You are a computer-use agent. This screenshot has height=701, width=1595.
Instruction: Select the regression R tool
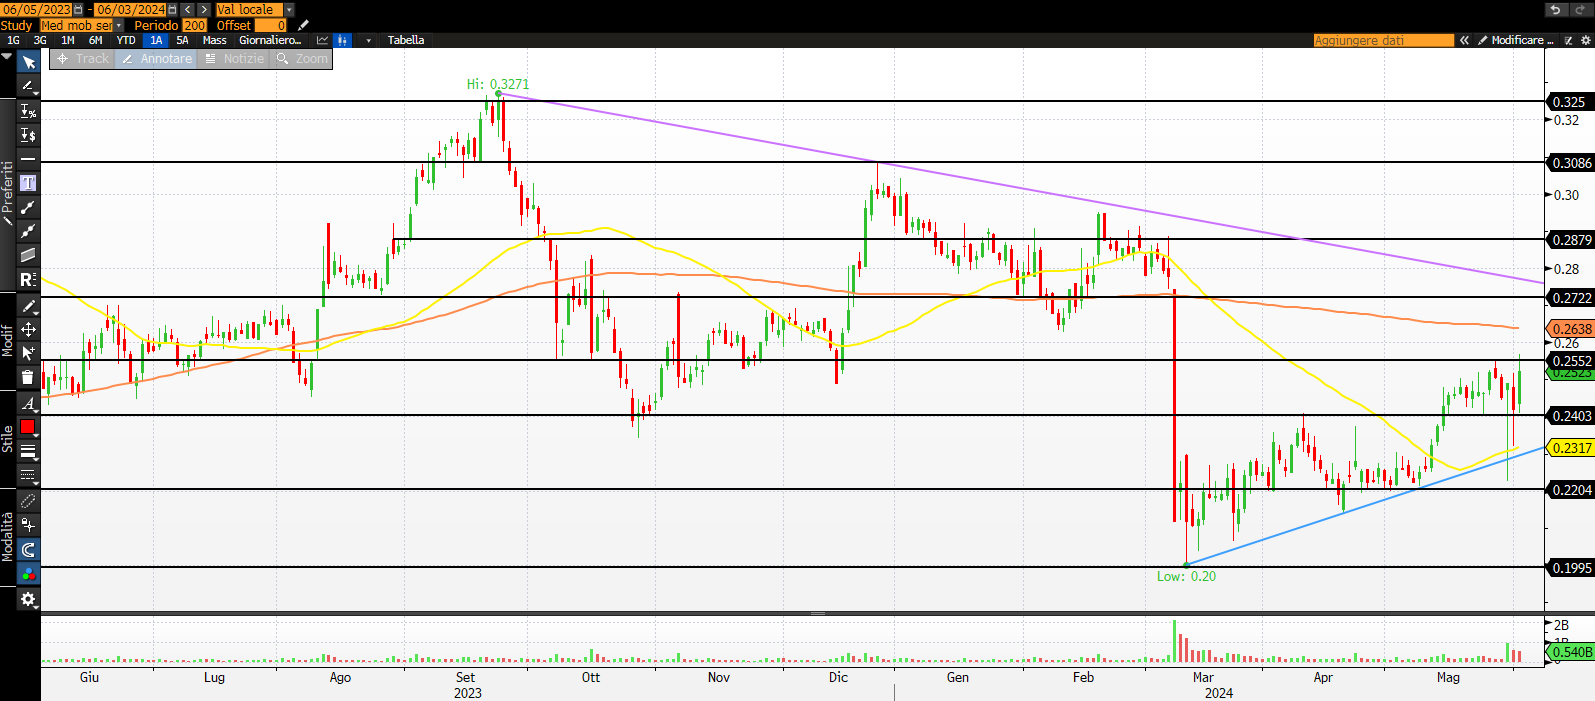point(28,279)
